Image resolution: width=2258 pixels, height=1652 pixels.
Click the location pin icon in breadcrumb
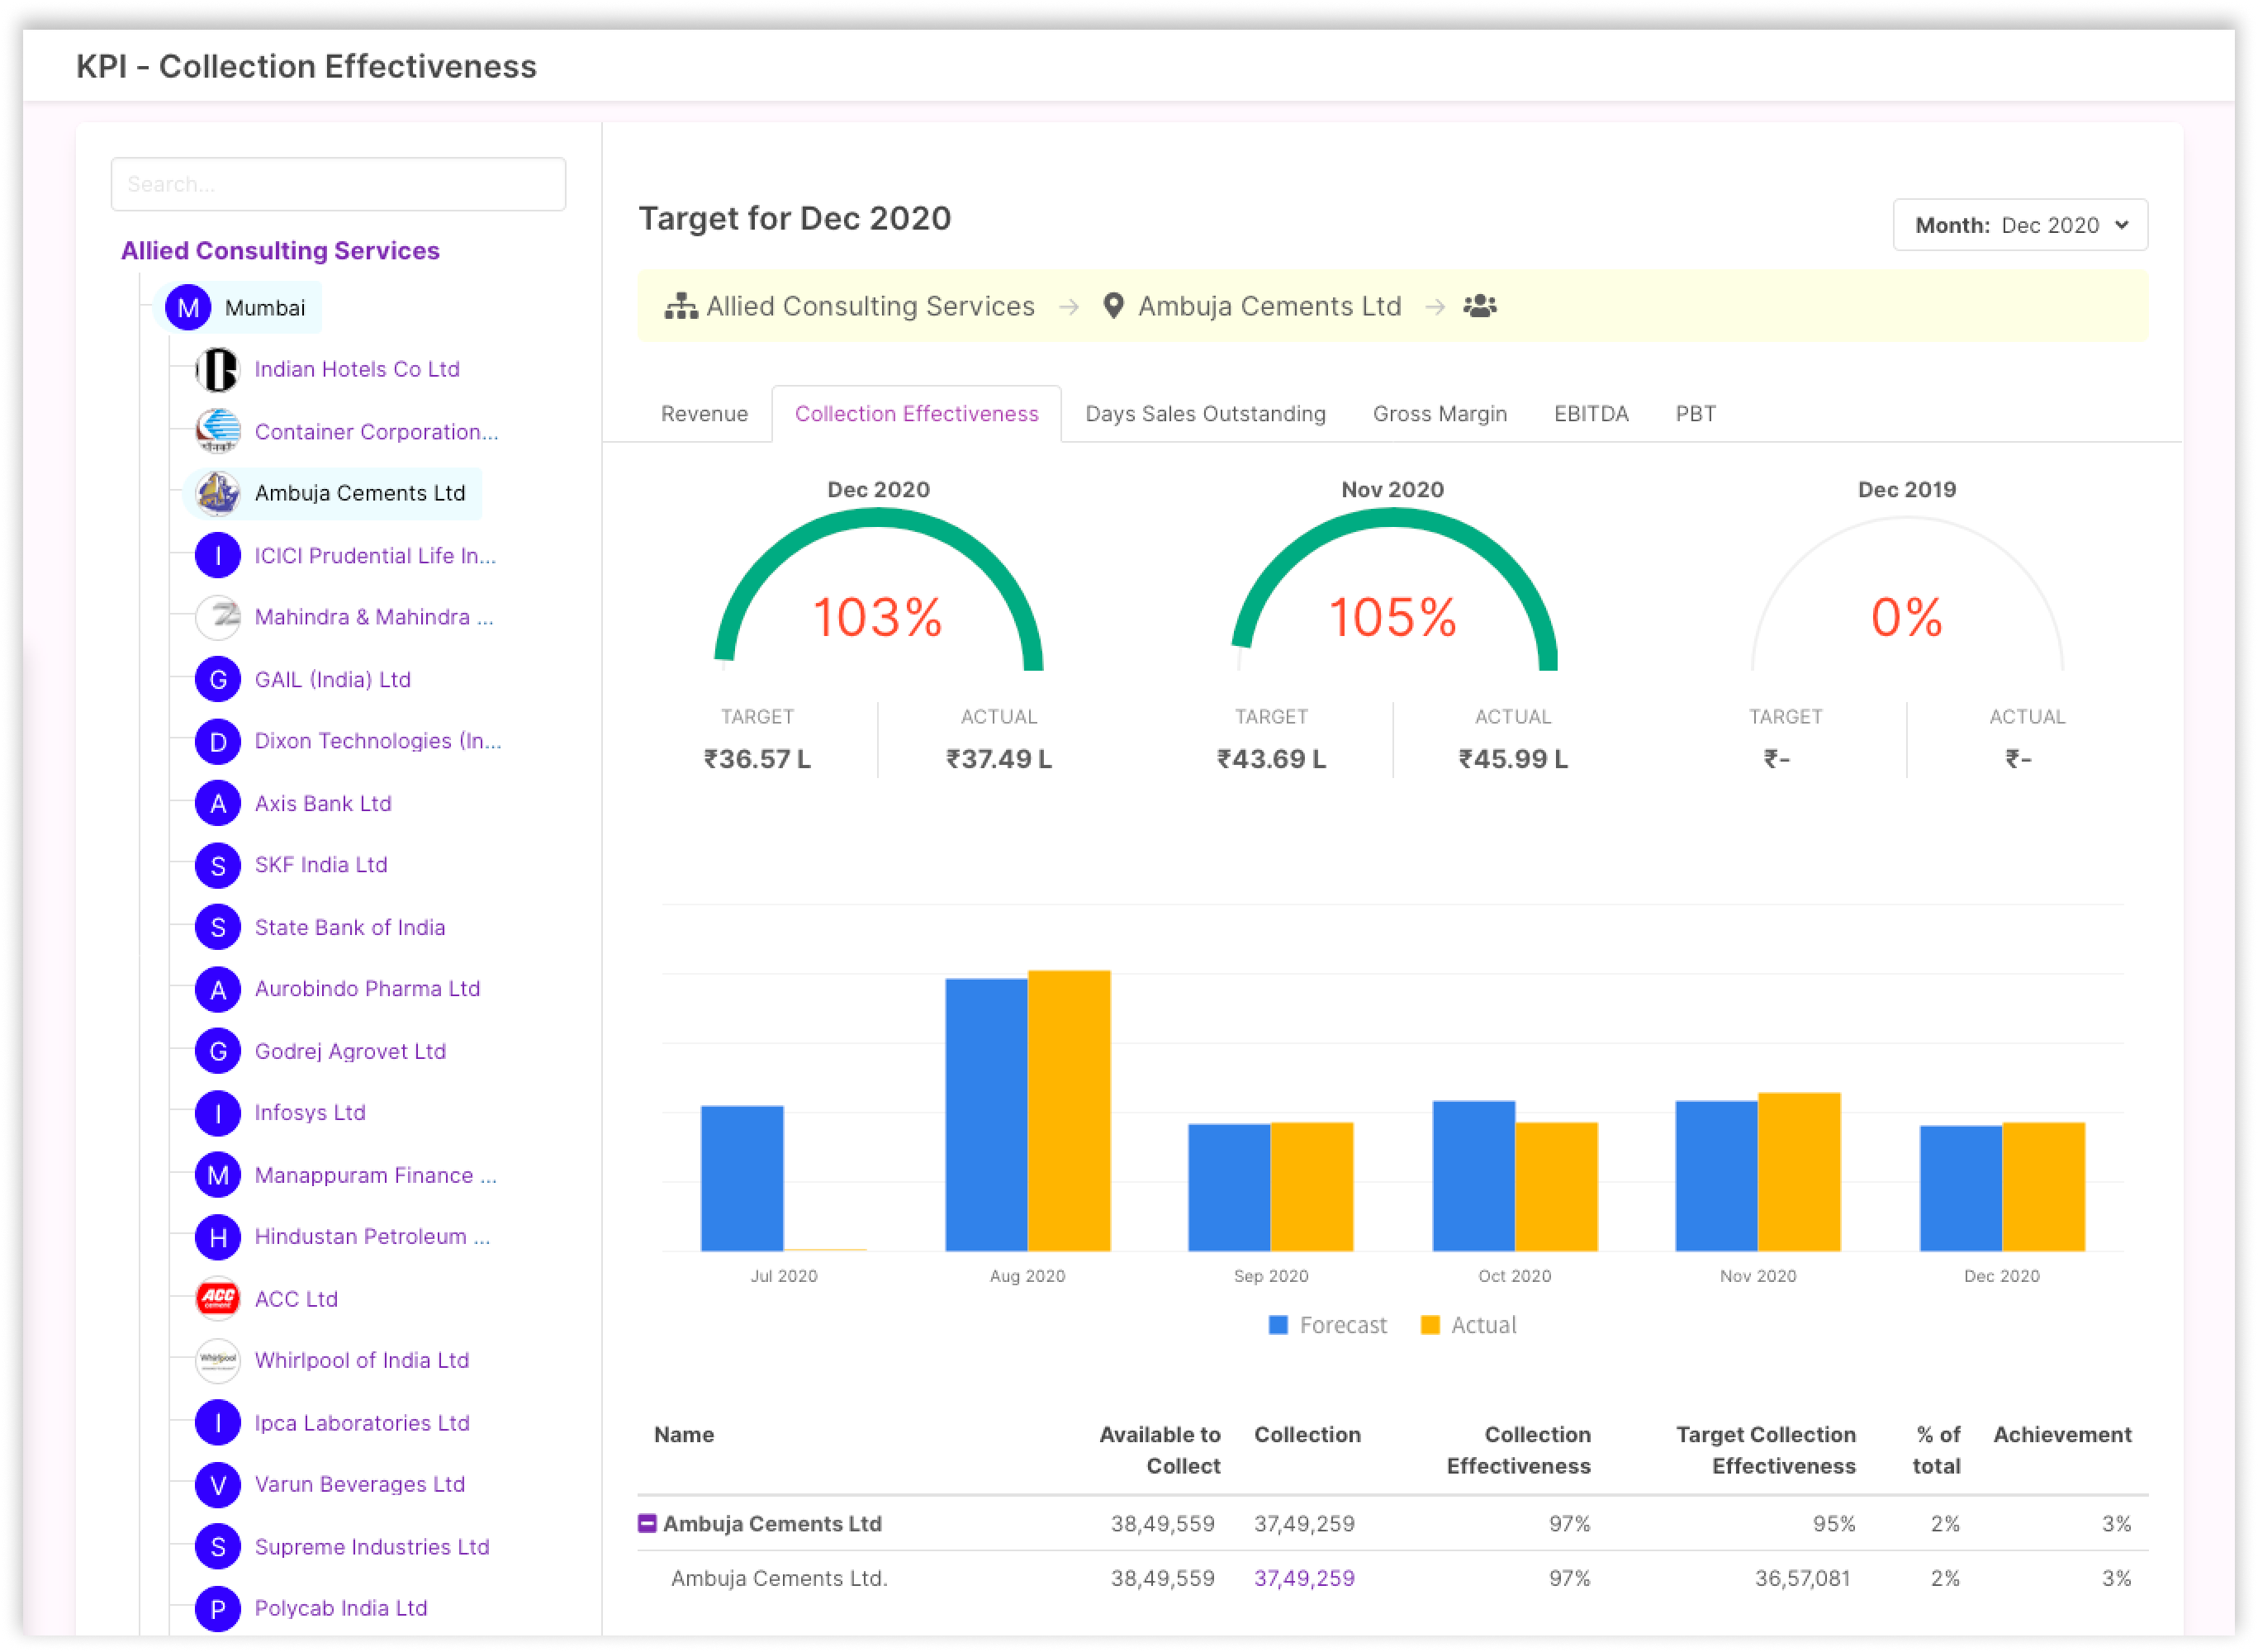click(x=1113, y=306)
